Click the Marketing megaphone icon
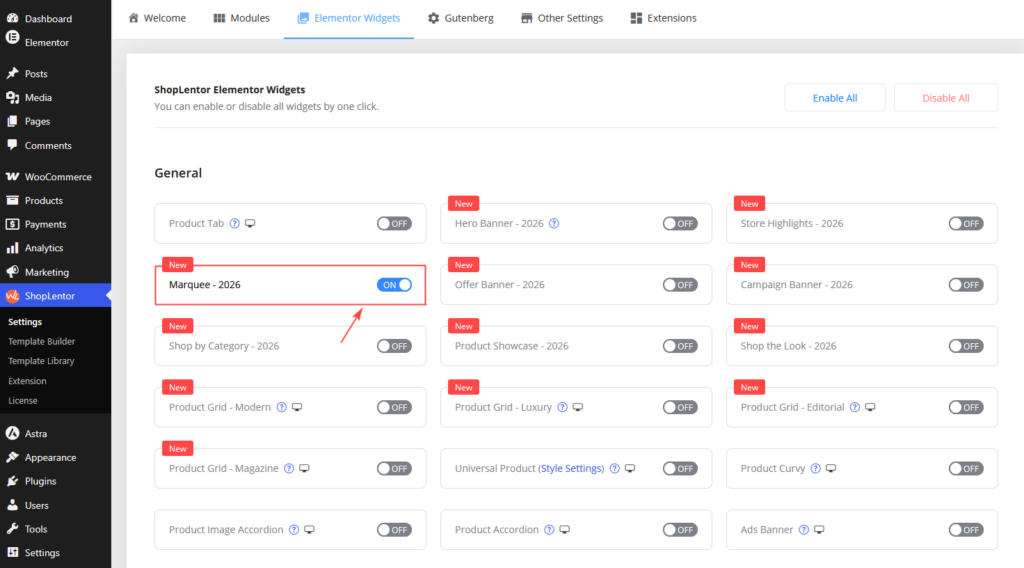 12,272
